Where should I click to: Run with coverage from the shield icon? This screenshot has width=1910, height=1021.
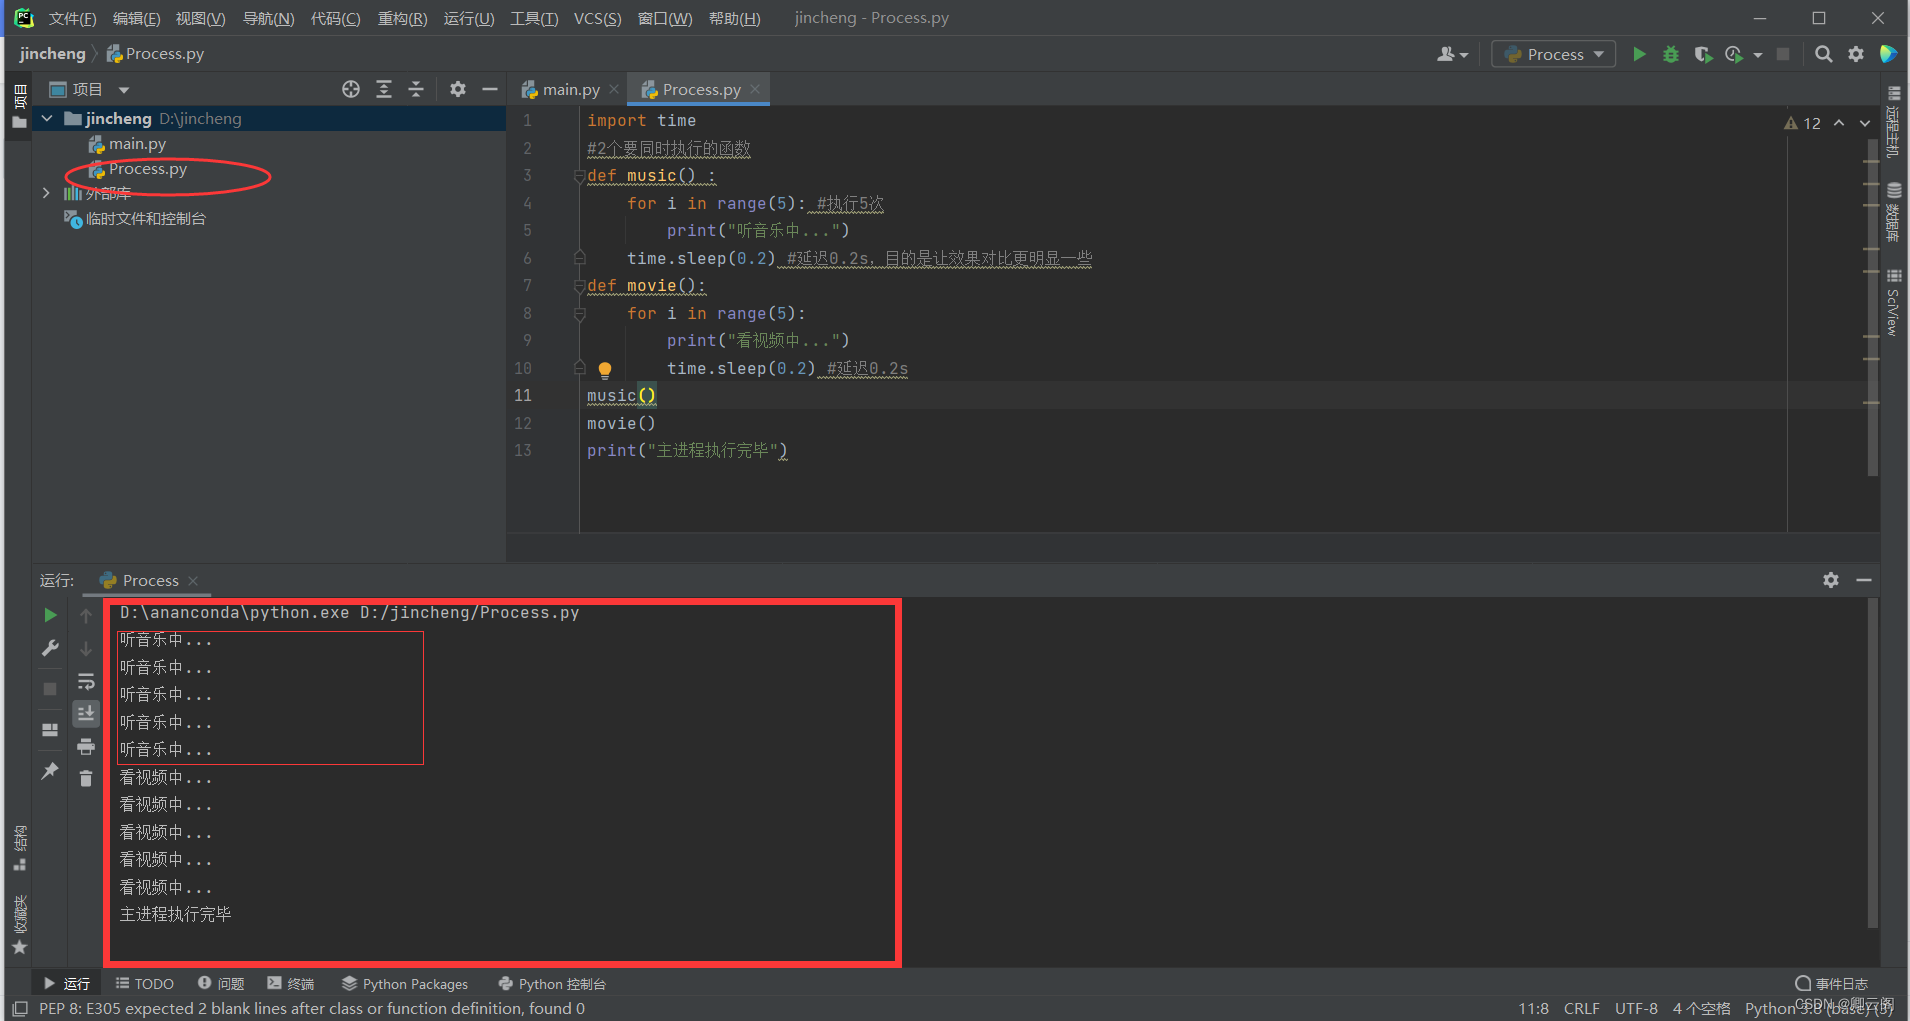click(1702, 54)
